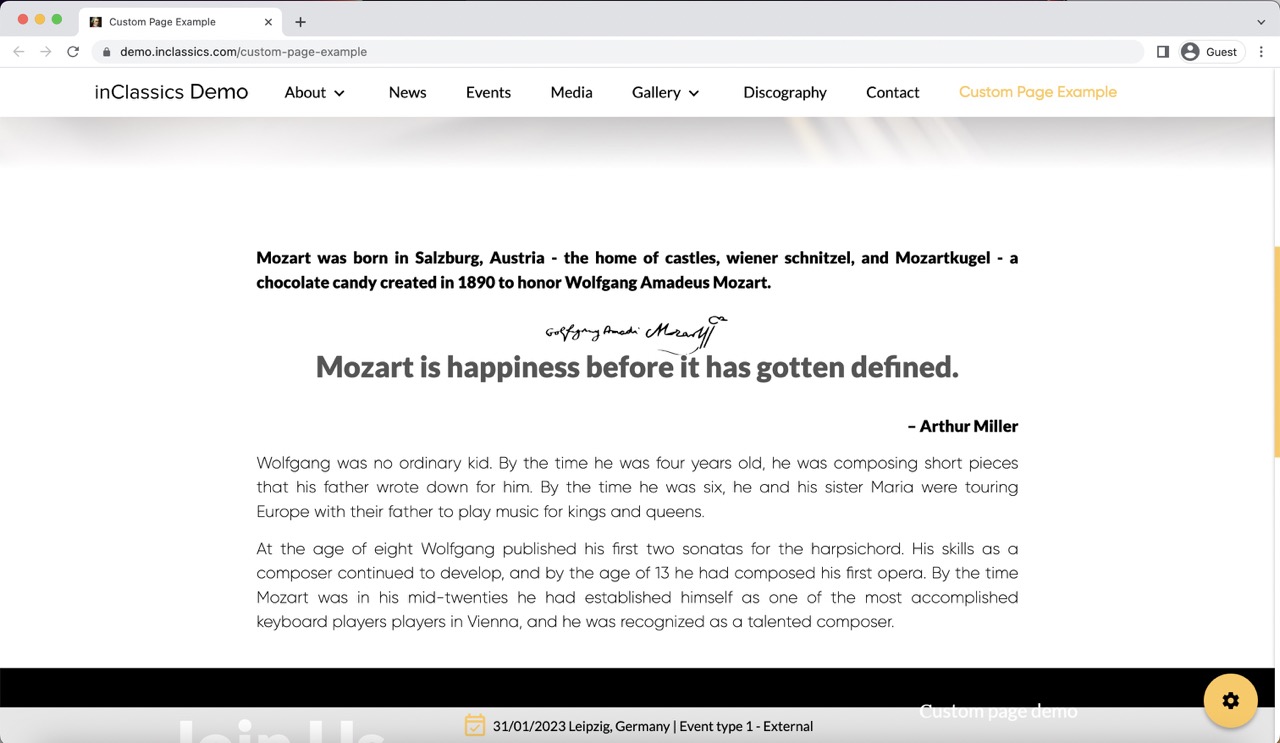This screenshot has width=1280, height=743.
Task: Reload the page with the refresh icon
Action: click(x=73, y=52)
